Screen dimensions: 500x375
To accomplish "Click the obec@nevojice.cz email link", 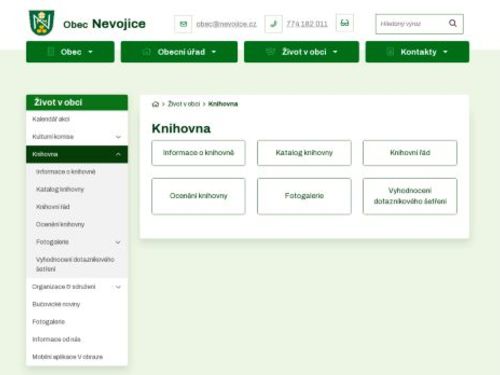I will [226, 24].
